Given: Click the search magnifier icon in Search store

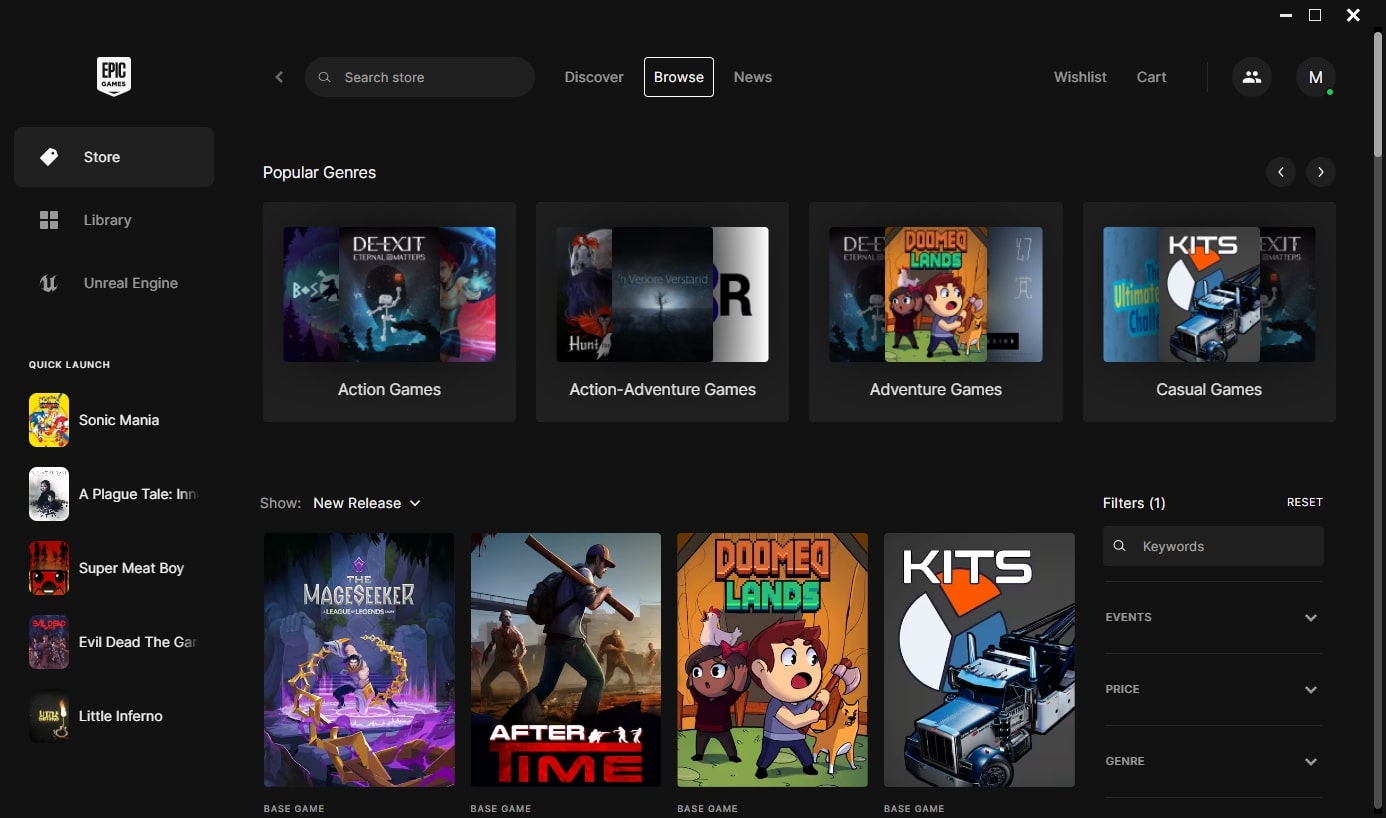Looking at the screenshot, I should coord(324,77).
